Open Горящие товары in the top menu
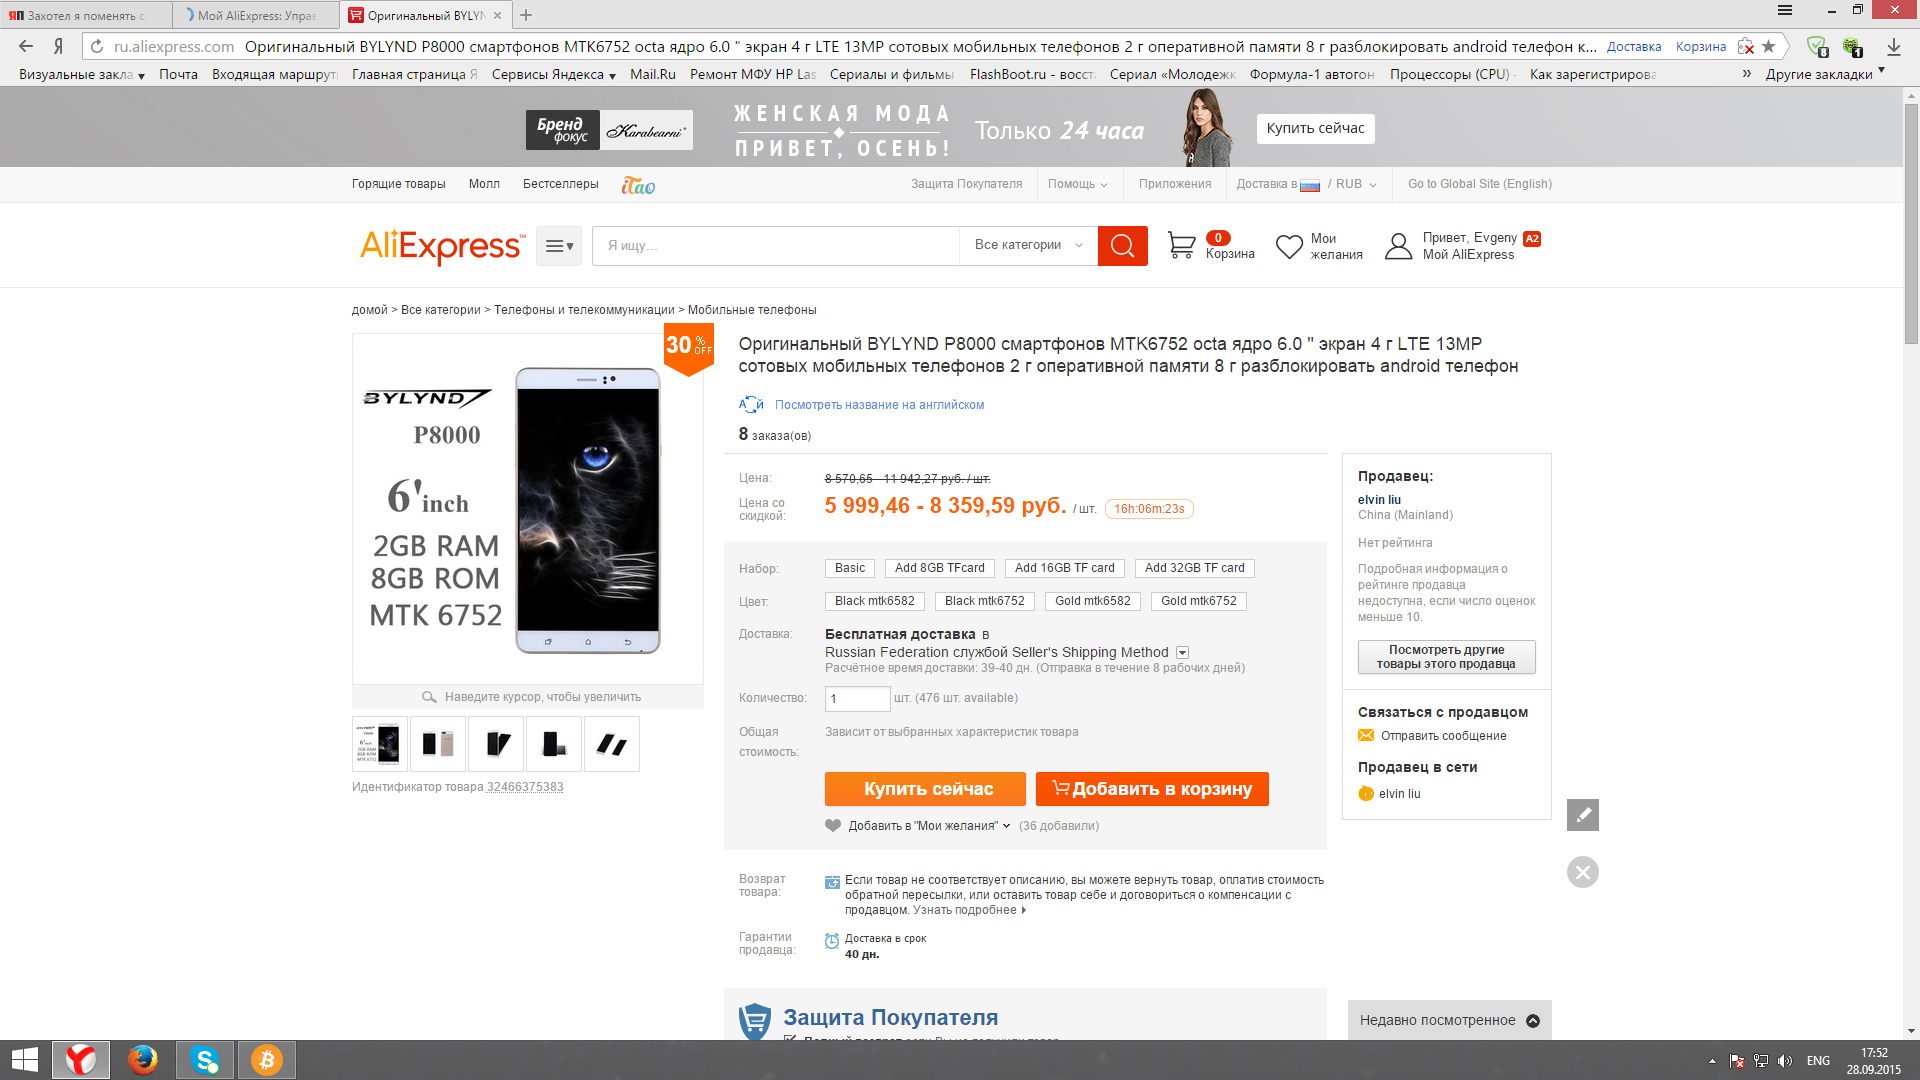The image size is (1920, 1080). (399, 184)
